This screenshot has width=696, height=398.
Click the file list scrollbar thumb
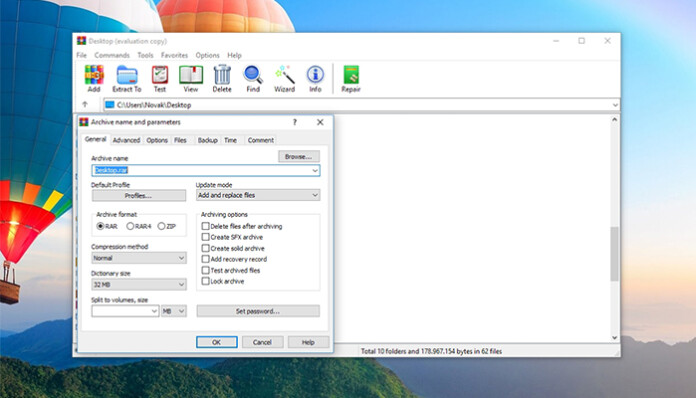click(x=614, y=254)
